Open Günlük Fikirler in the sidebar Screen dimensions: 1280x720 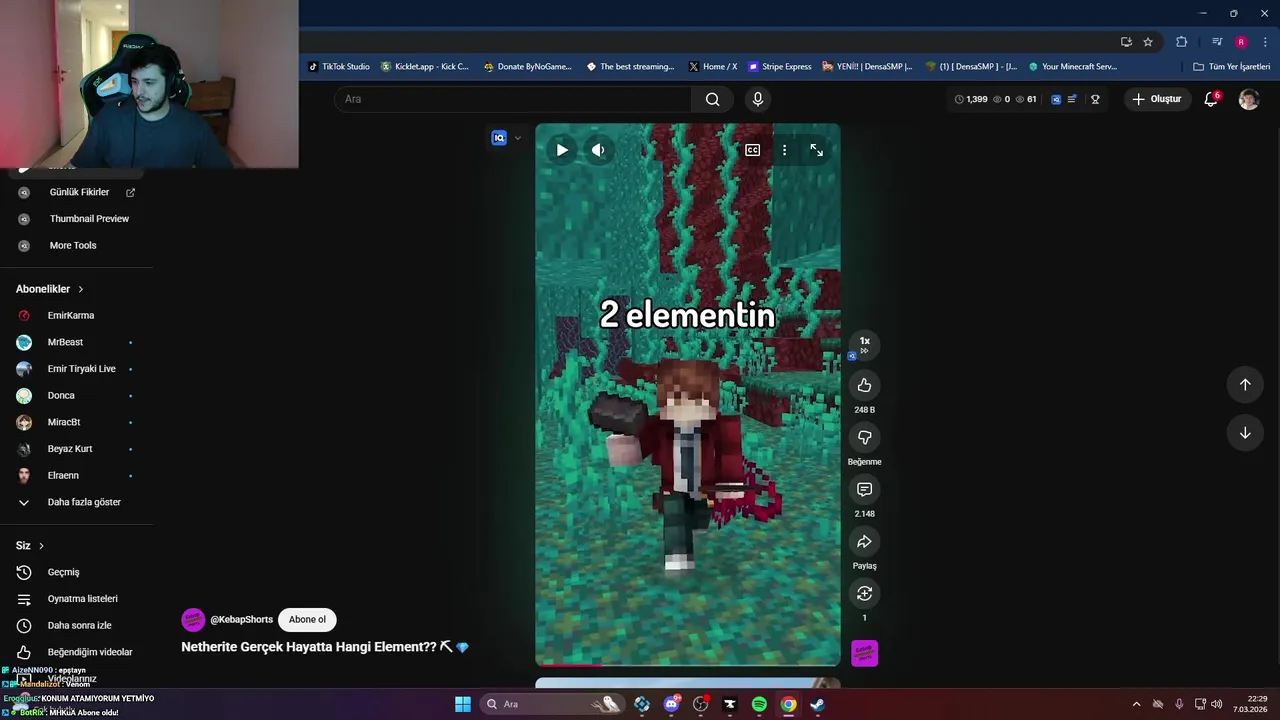(78, 192)
